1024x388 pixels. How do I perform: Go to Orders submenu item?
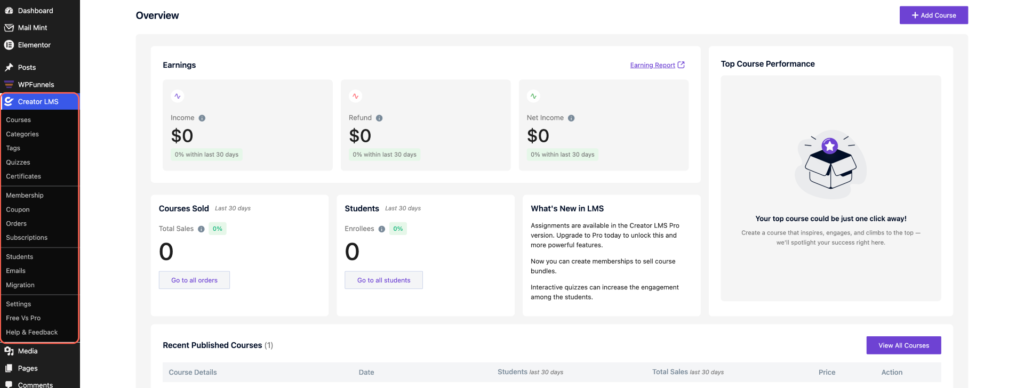tap(16, 223)
